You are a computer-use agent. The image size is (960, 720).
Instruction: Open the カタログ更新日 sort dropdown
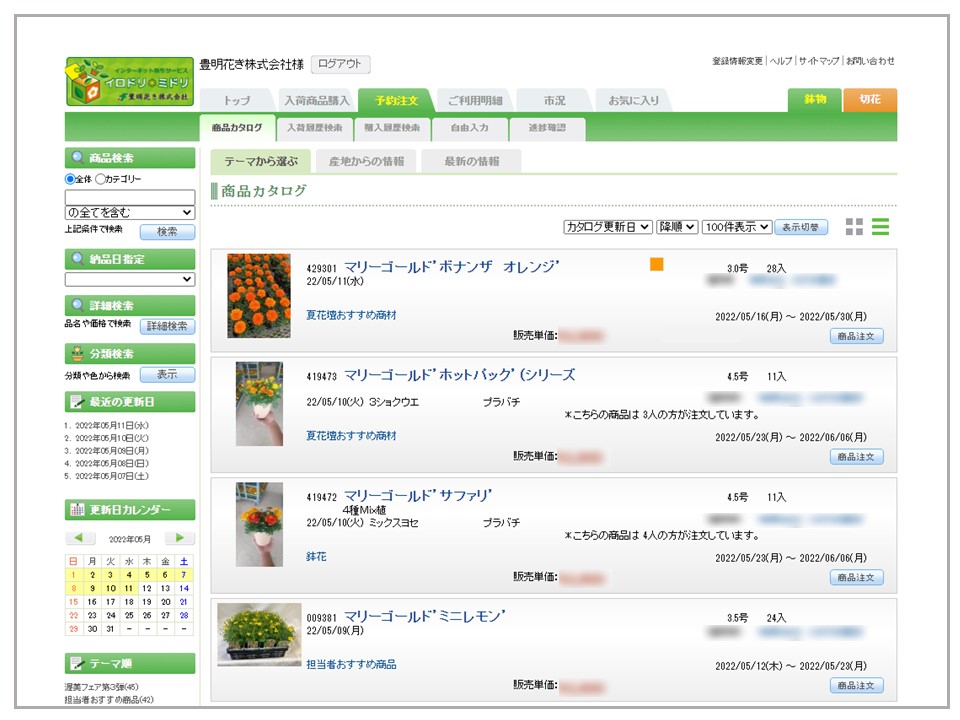pyautogui.click(x=607, y=227)
